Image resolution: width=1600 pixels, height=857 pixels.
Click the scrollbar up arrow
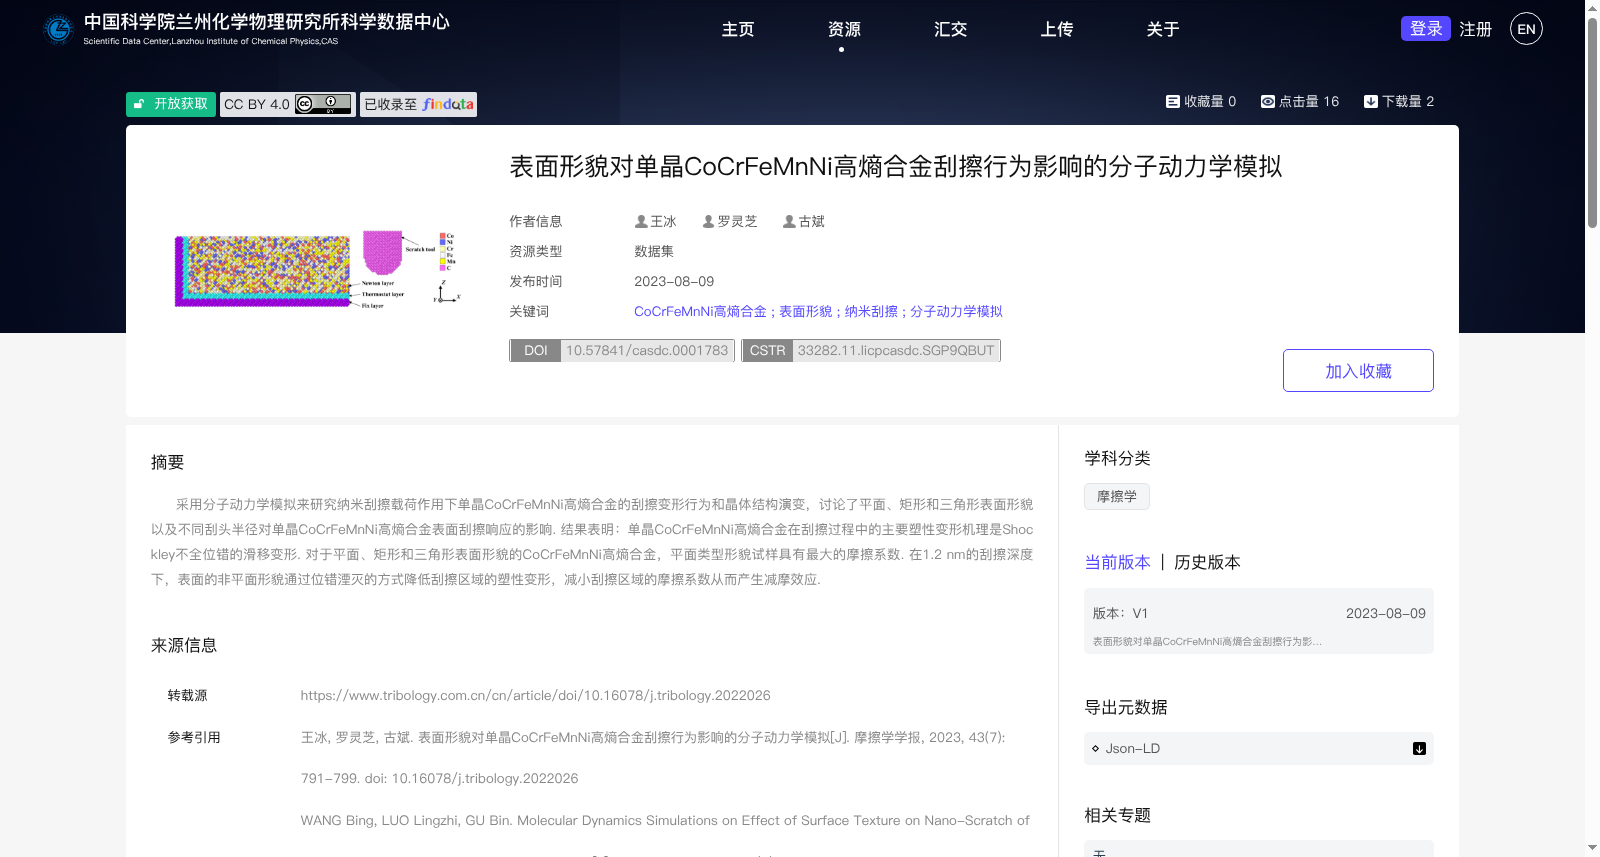pos(1592,7)
